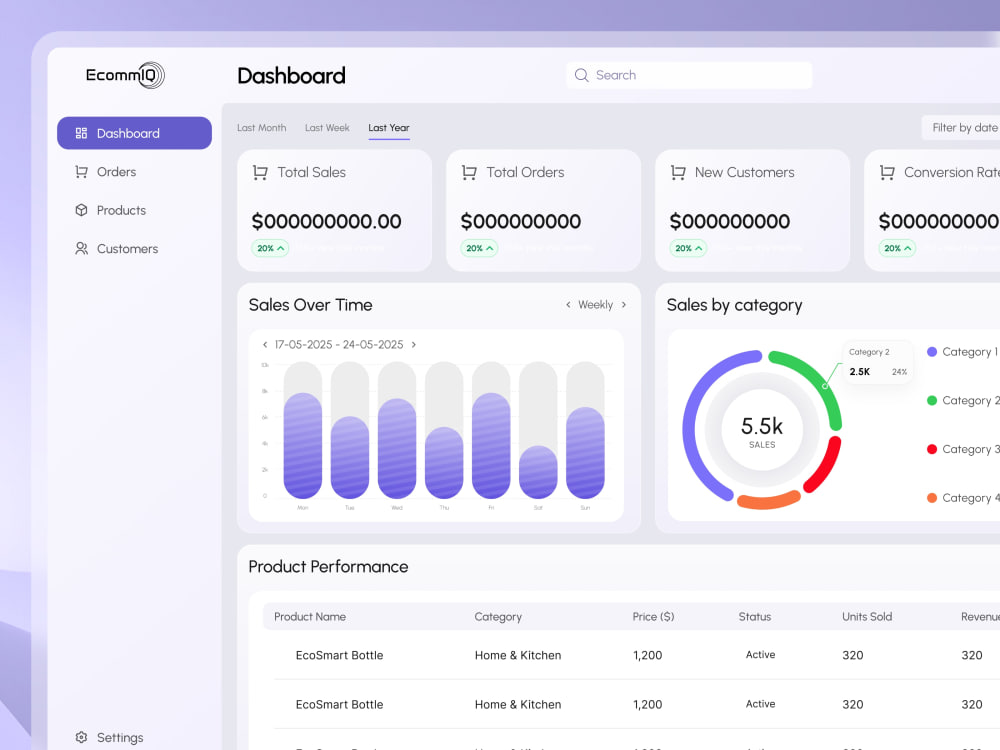Click EcoSmart Bottle in the second table row
The height and width of the screenshot is (750, 1000).
click(339, 704)
